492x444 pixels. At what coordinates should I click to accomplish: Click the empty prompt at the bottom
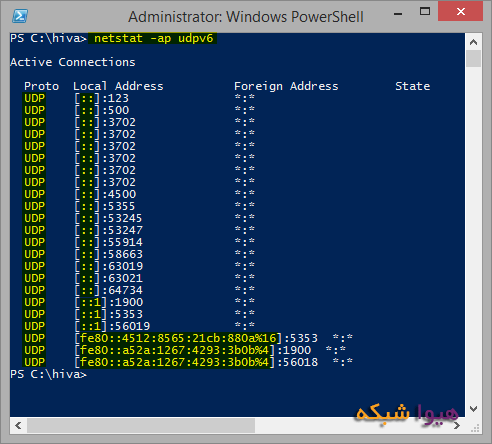click(48, 374)
